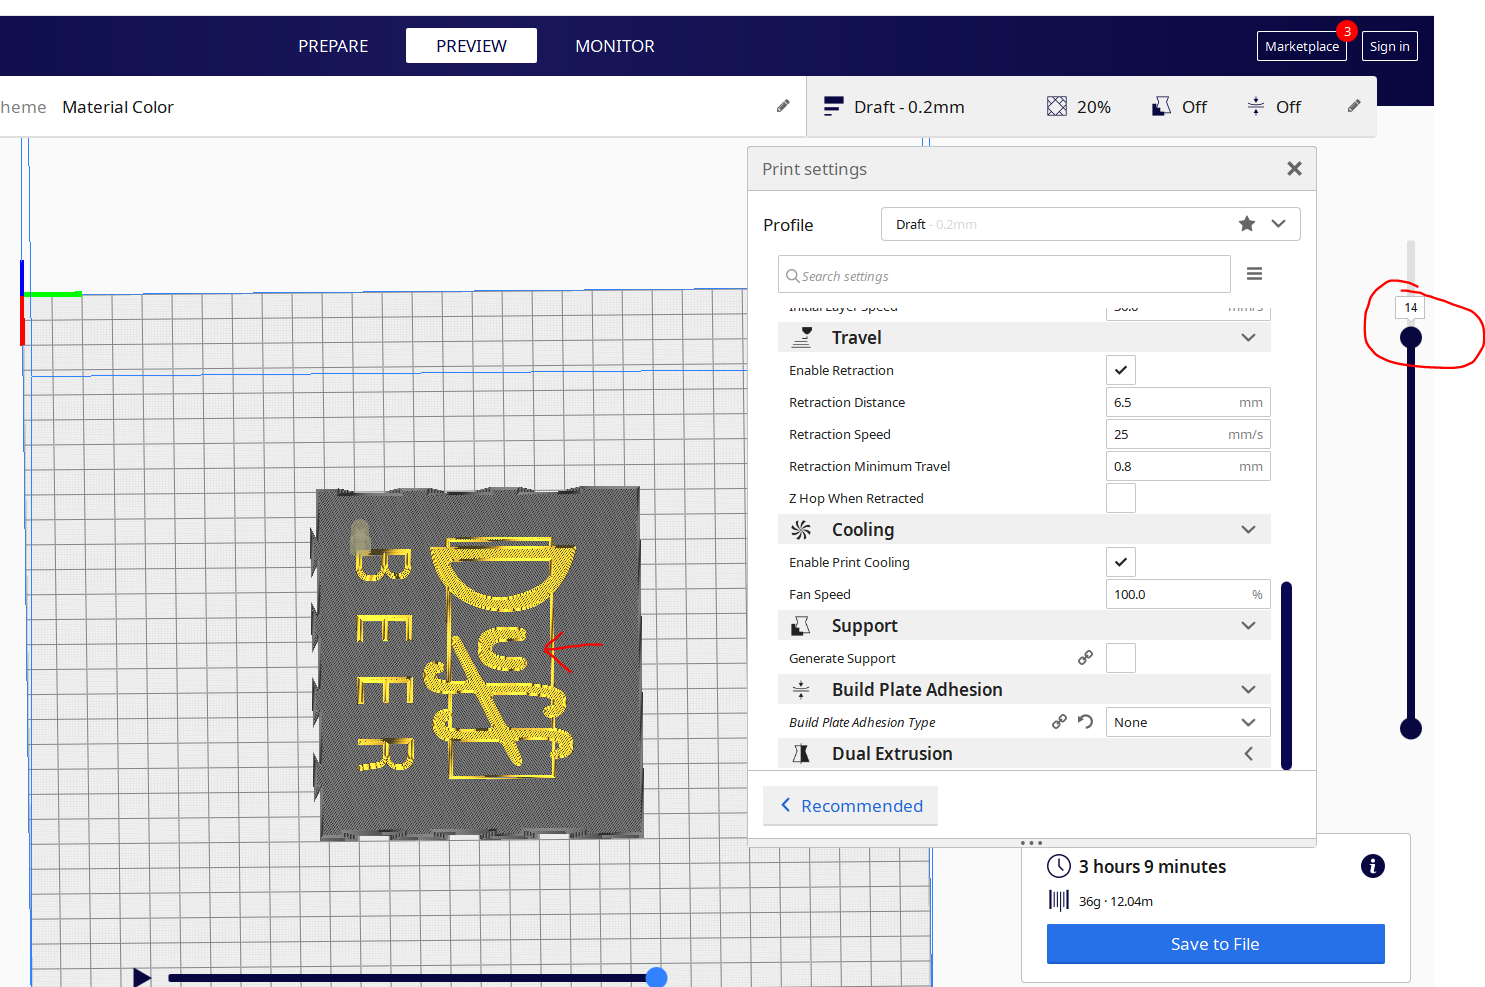Click the Dual Extrusion icon

coord(801,754)
